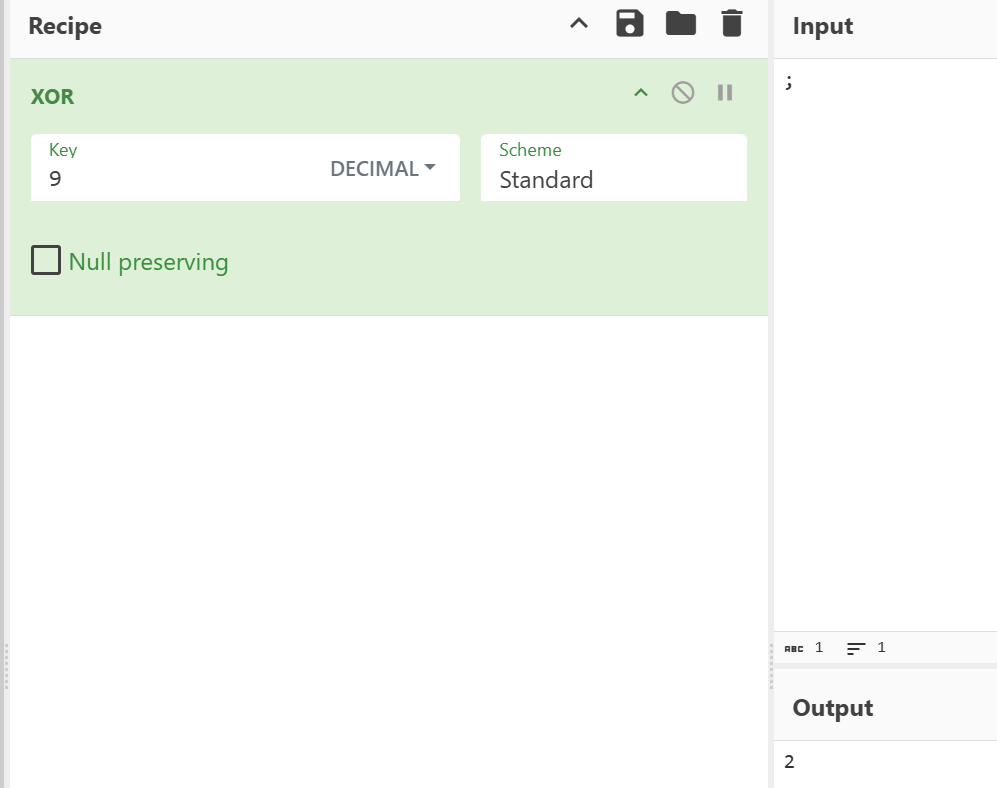The width and height of the screenshot is (997, 788).
Task: Disable the XOR operation via circle-slash icon
Action: pos(683,93)
